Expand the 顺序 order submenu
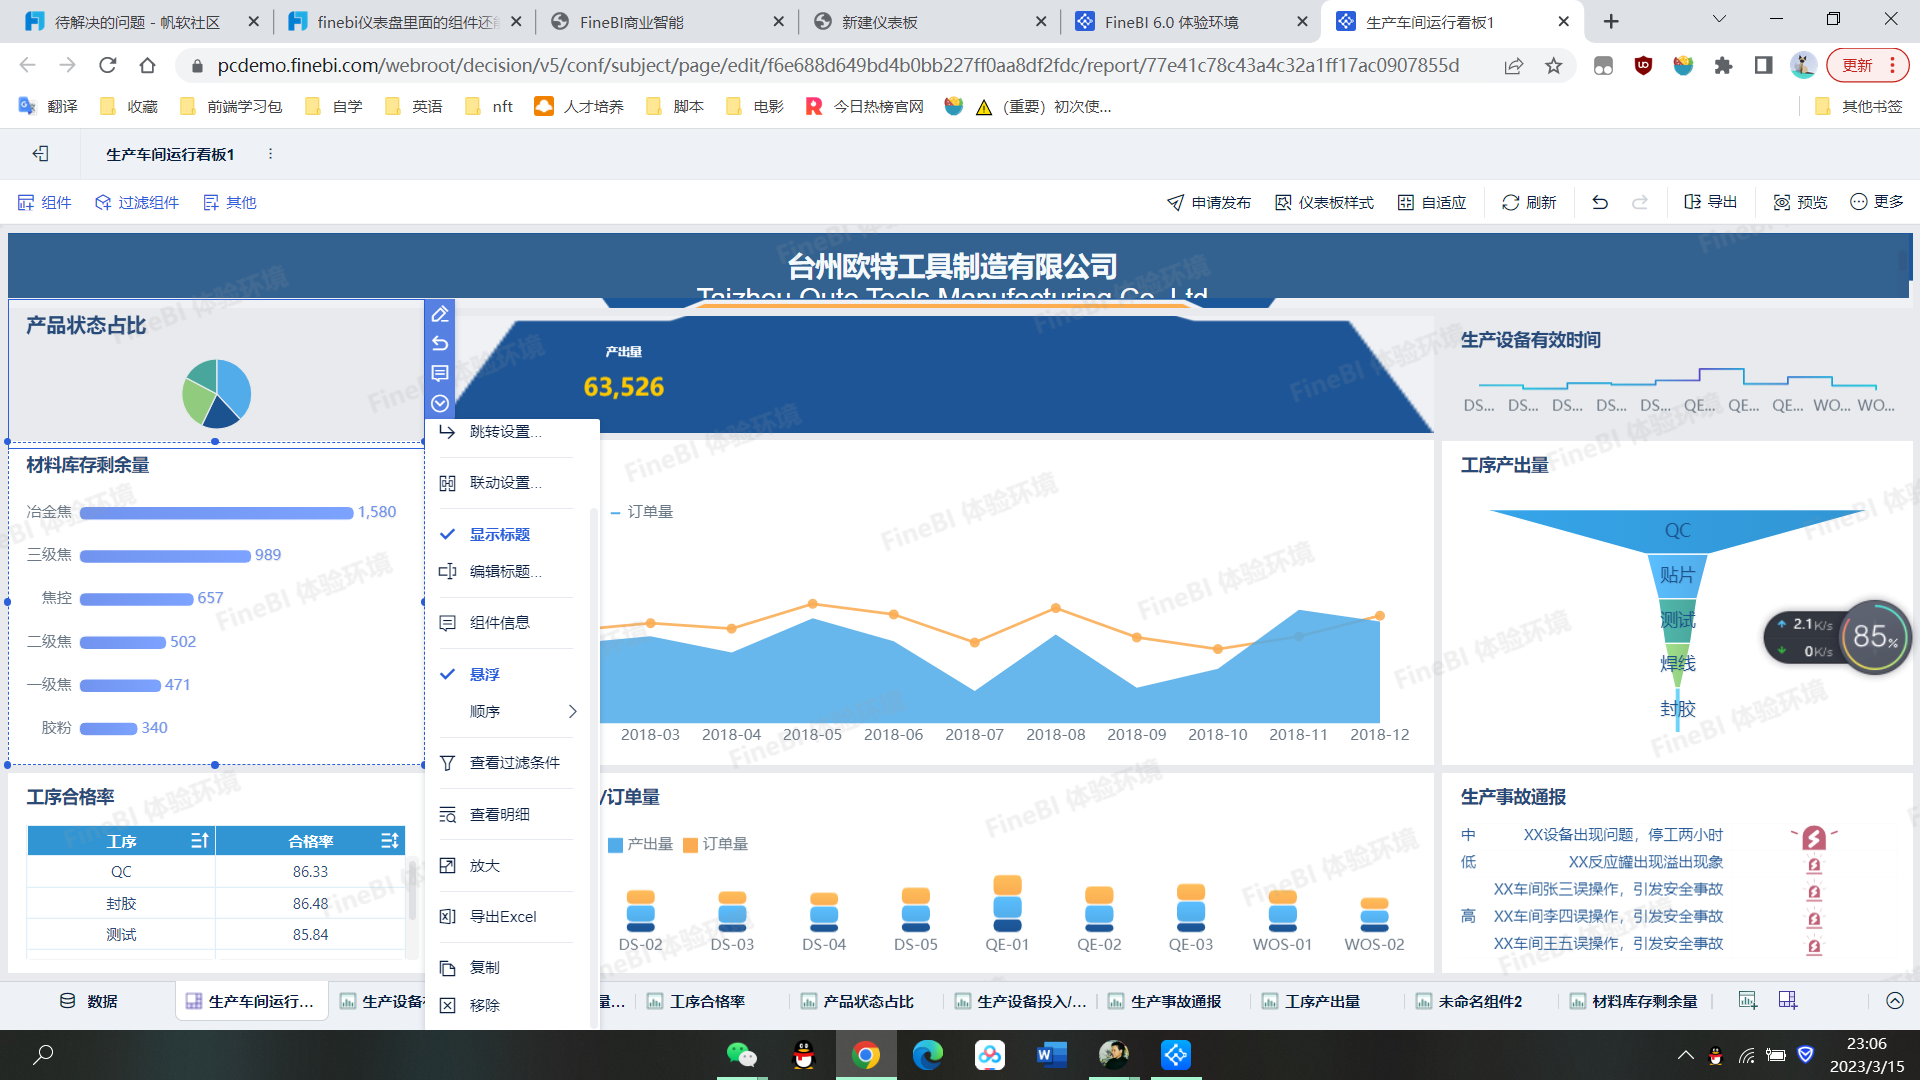The image size is (1920, 1080). [508, 711]
